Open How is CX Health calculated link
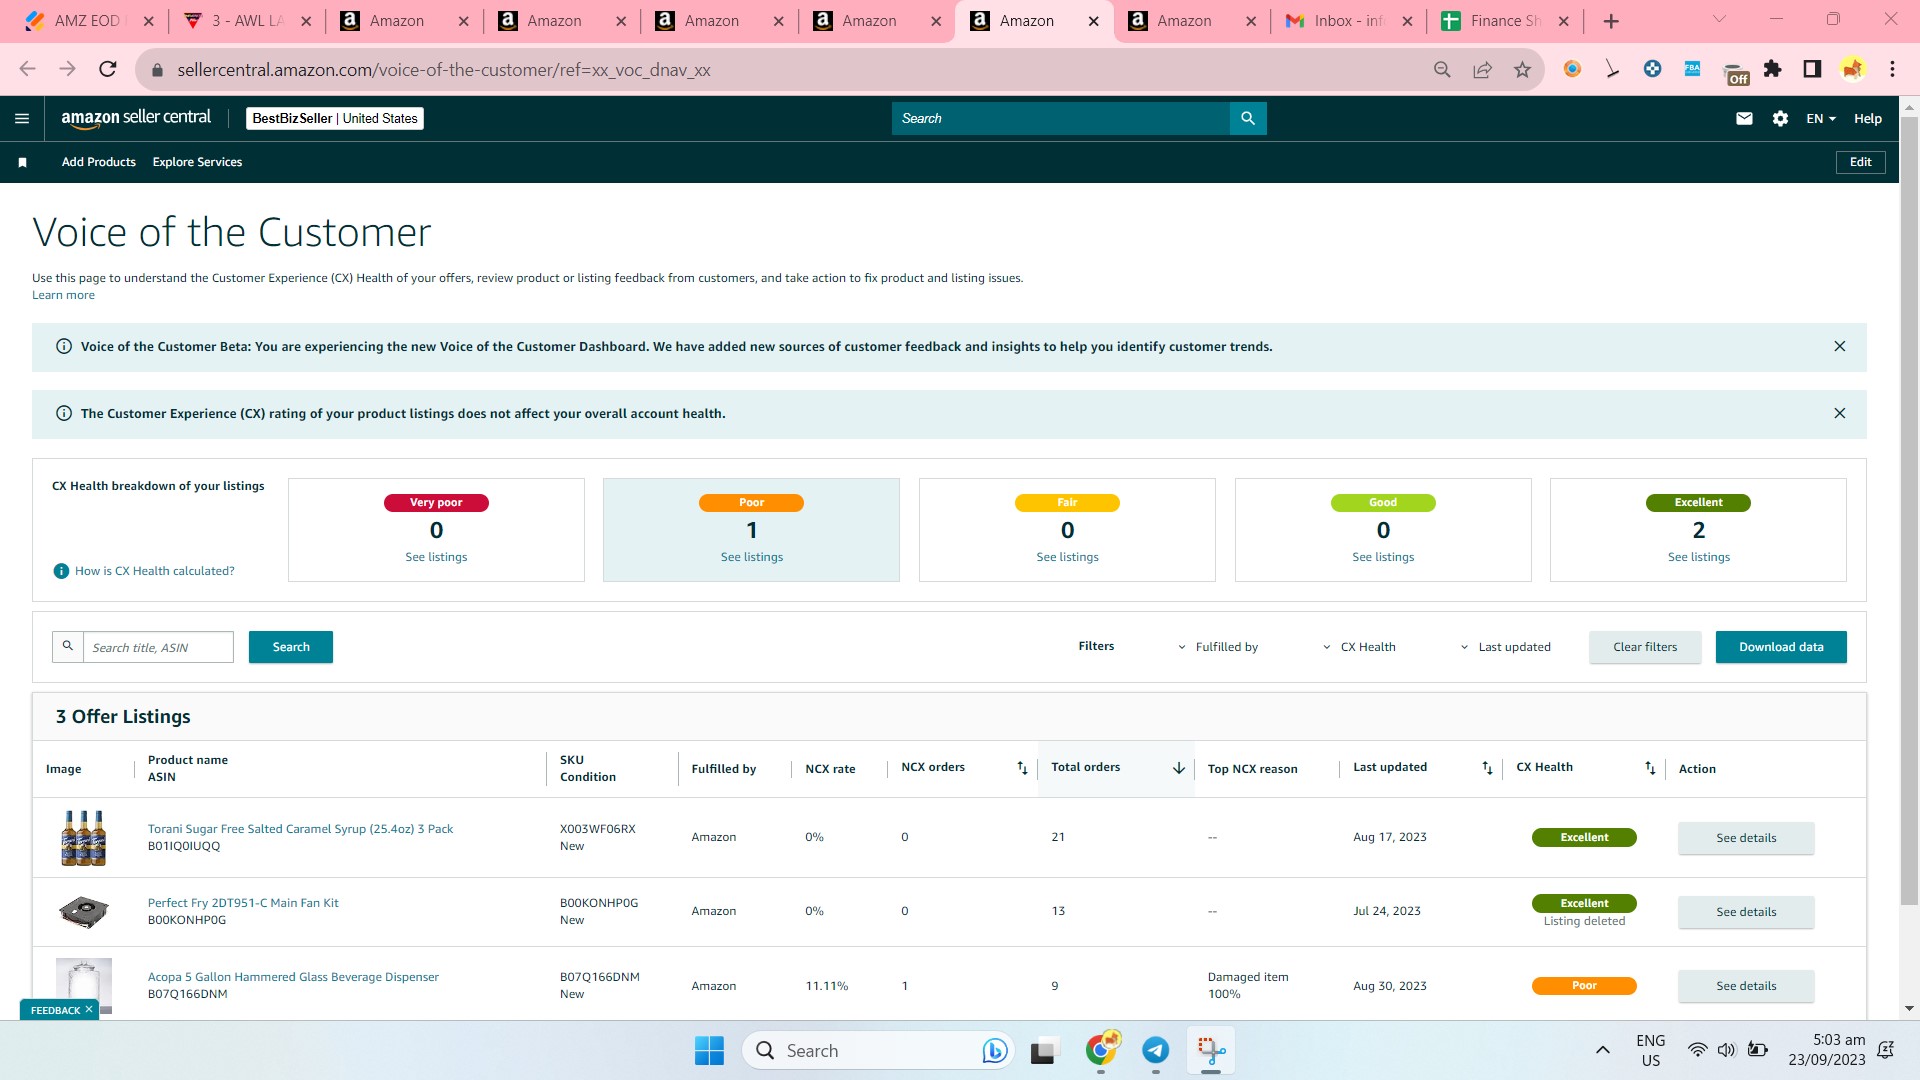 pyautogui.click(x=155, y=571)
